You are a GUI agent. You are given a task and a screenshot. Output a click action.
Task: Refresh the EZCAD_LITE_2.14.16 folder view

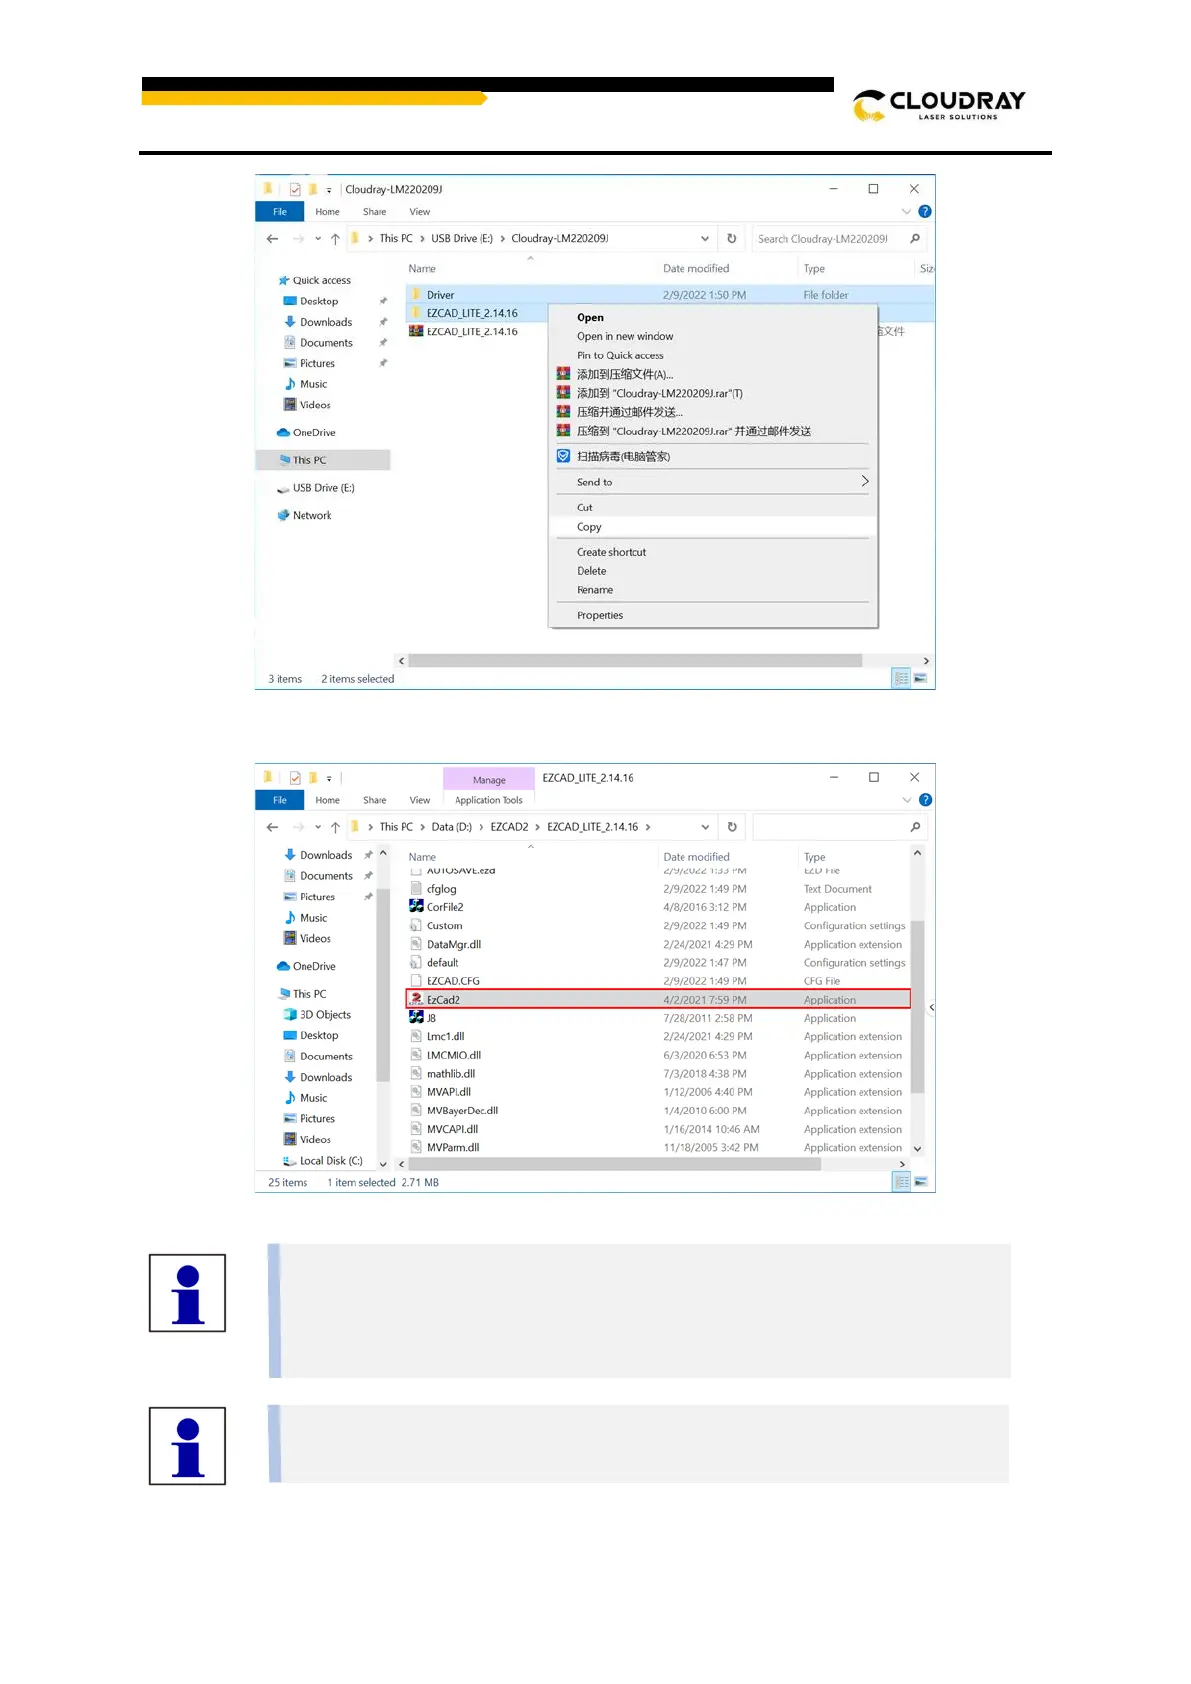(732, 827)
